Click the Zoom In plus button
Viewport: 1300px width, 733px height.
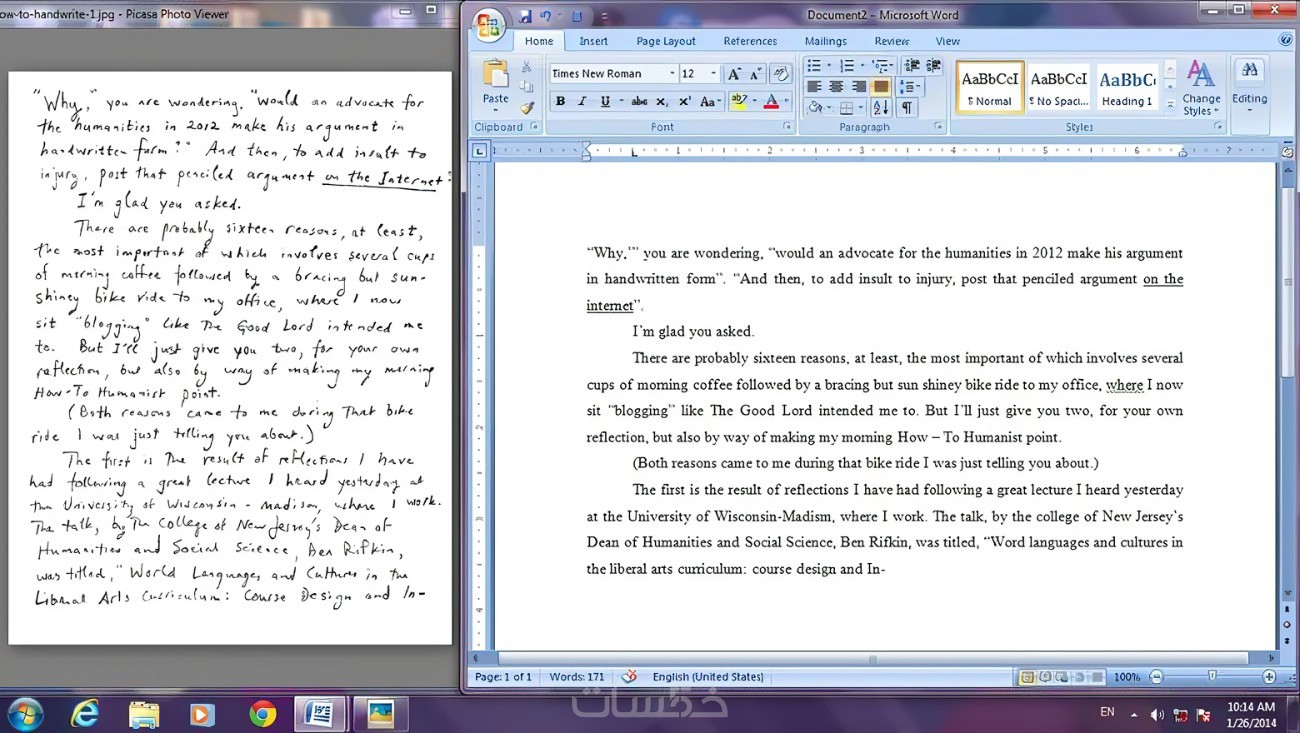pos(1269,677)
